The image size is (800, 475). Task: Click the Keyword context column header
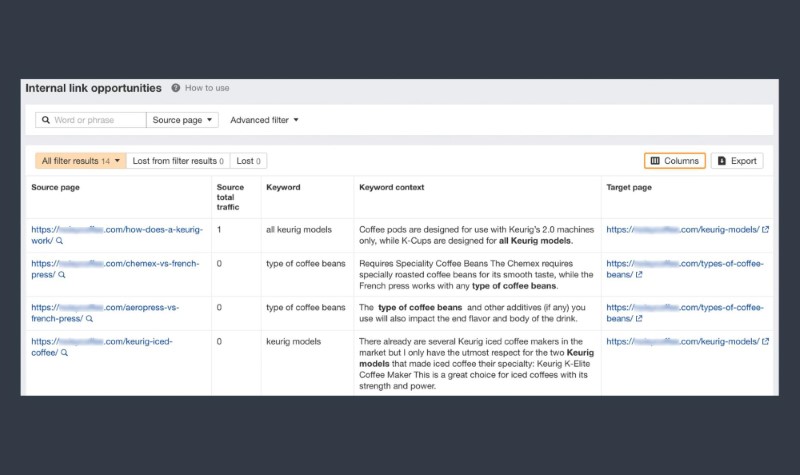pos(391,187)
